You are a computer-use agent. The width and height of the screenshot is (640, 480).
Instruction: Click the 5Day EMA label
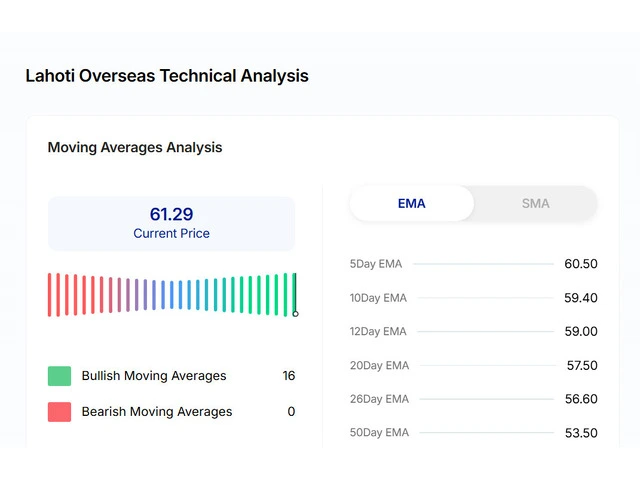tap(375, 264)
